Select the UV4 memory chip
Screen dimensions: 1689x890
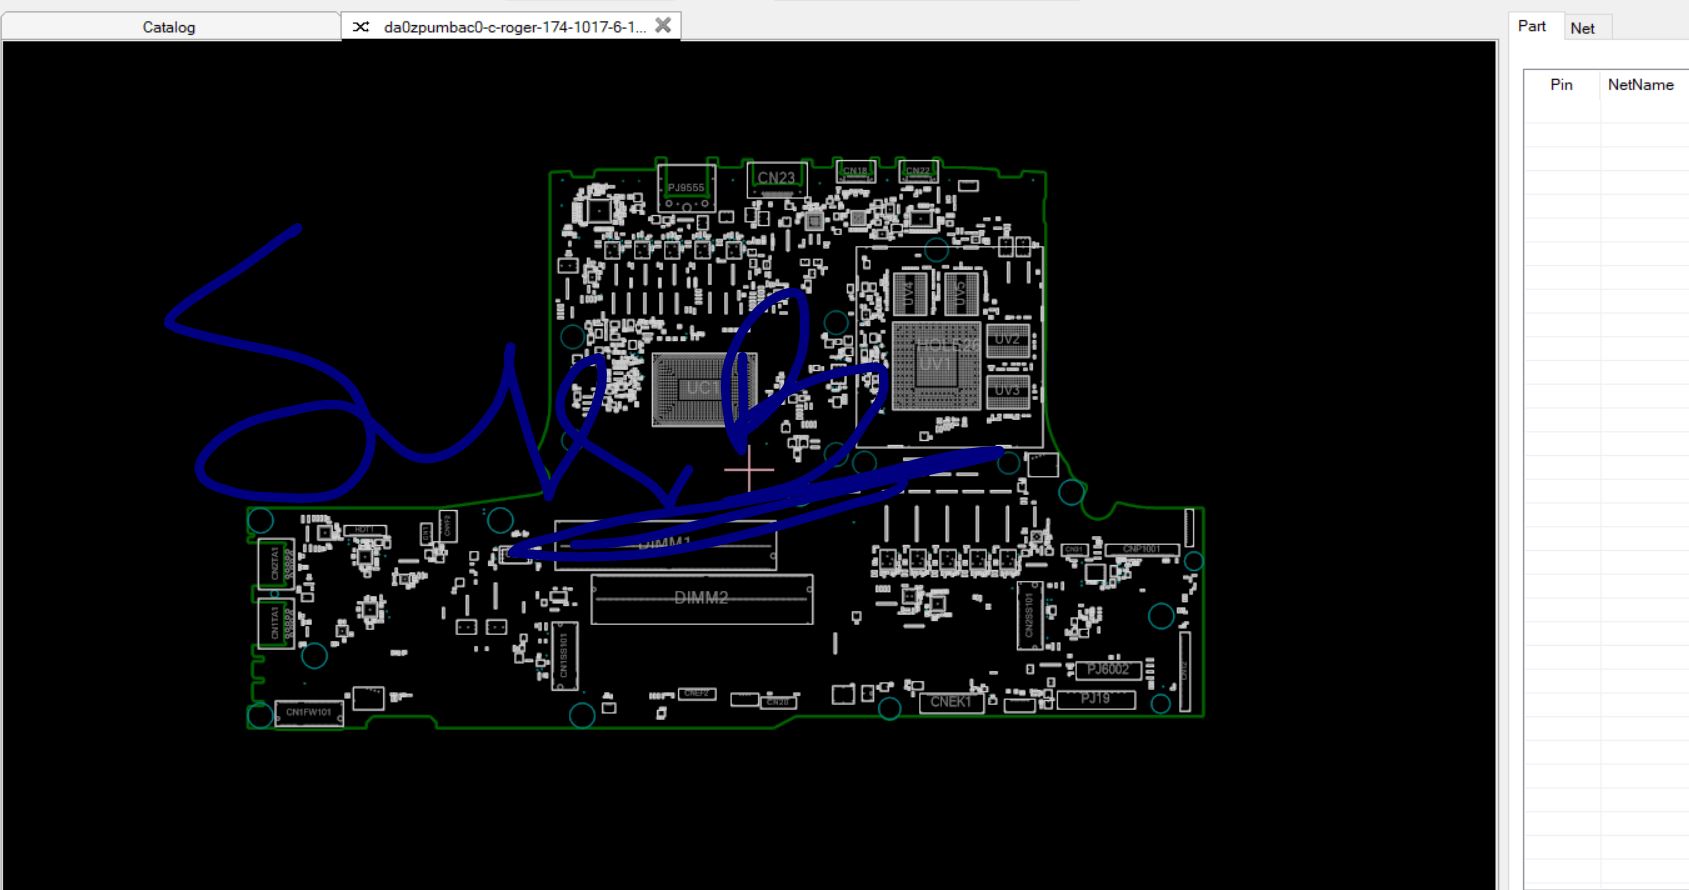[x=909, y=293]
